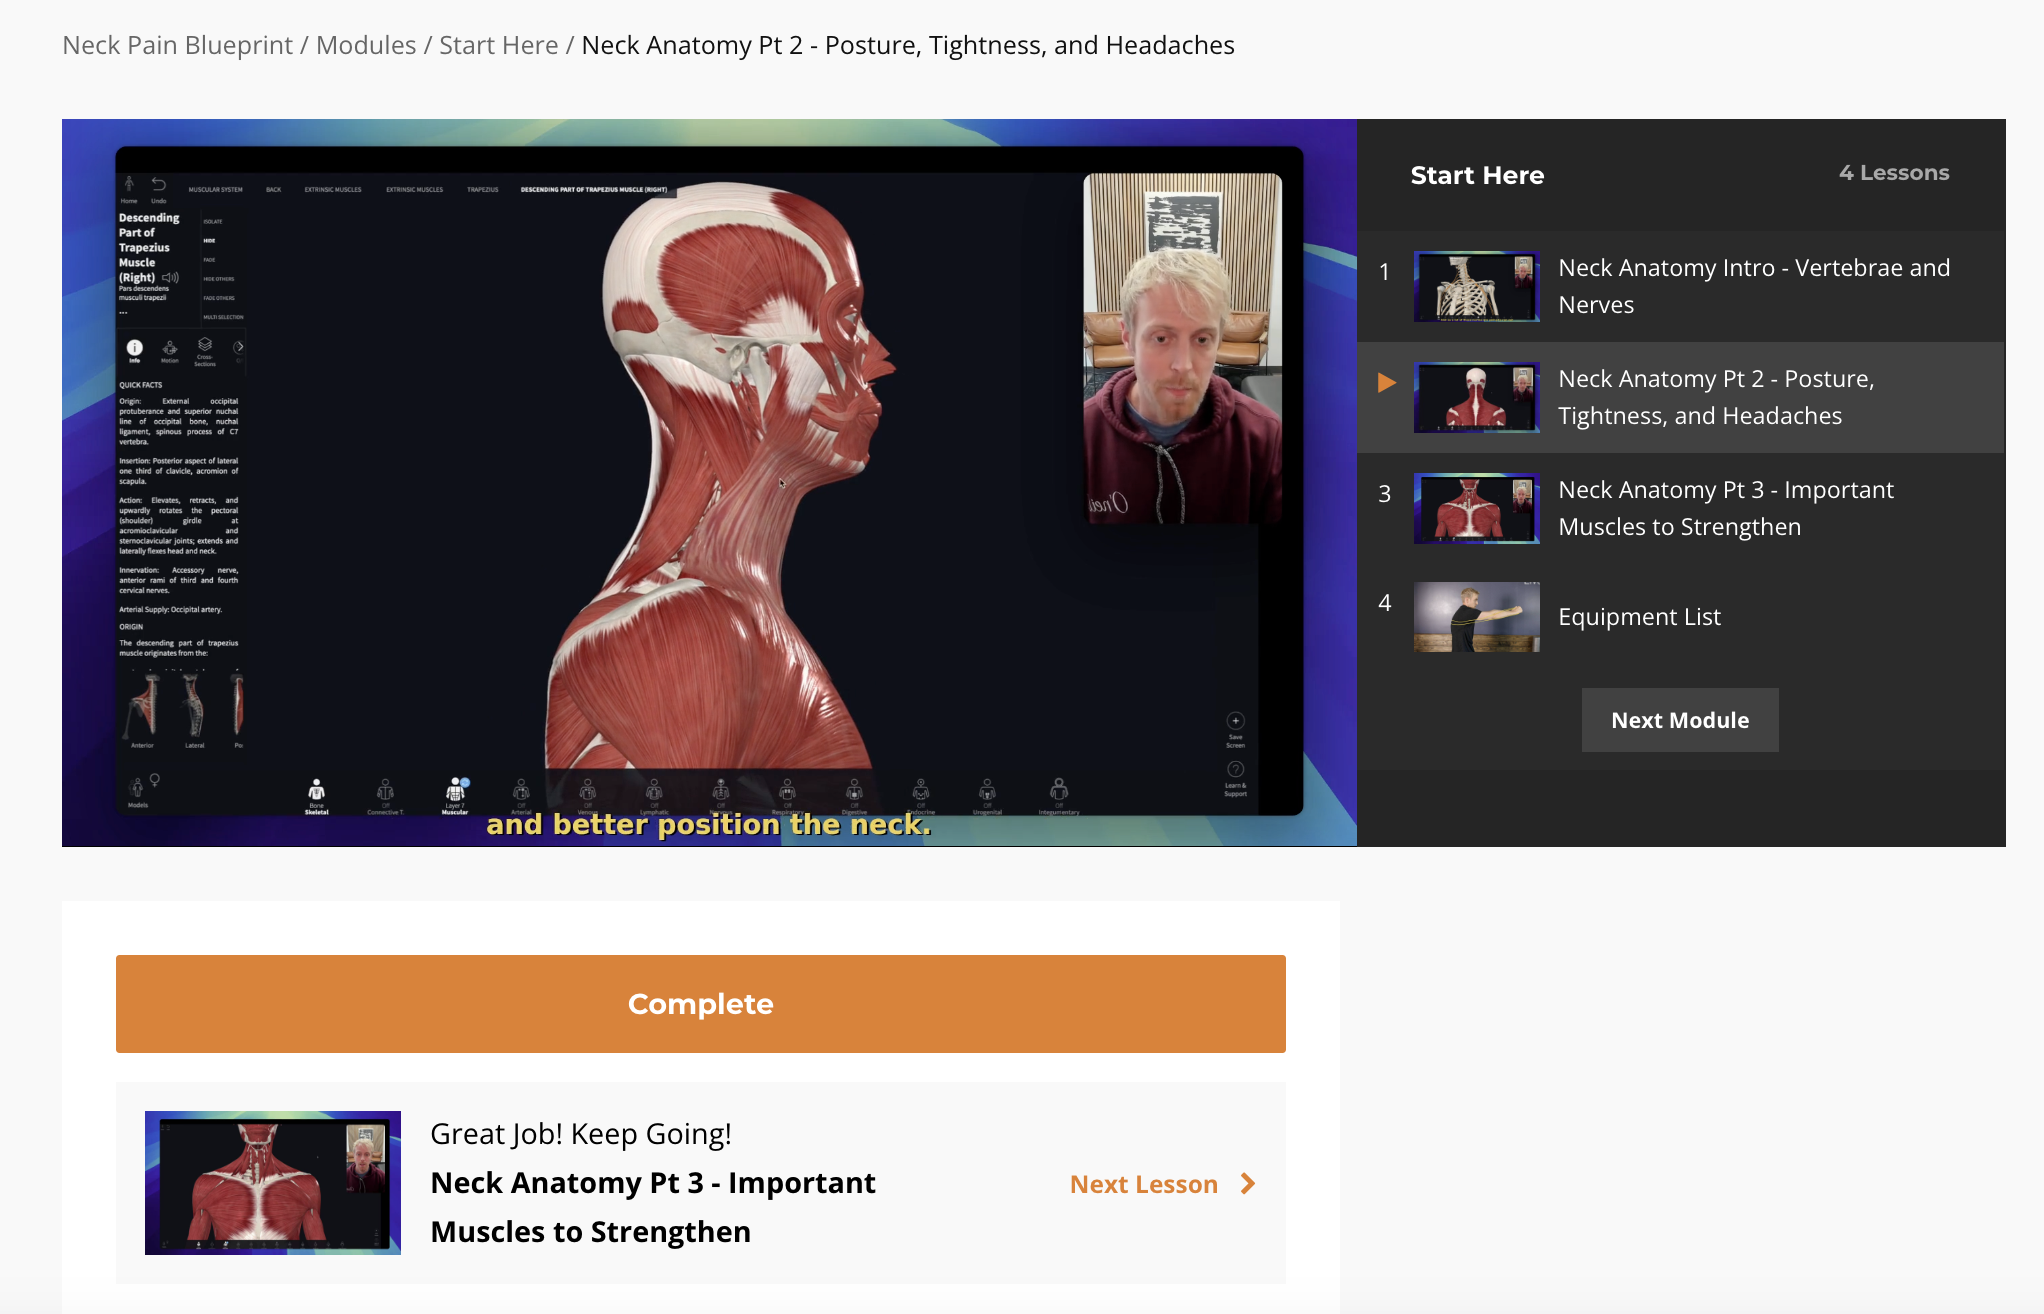This screenshot has height=1314, width=2044.
Task: Open the Learn & Support question icon
Action: coord(1235,770)
